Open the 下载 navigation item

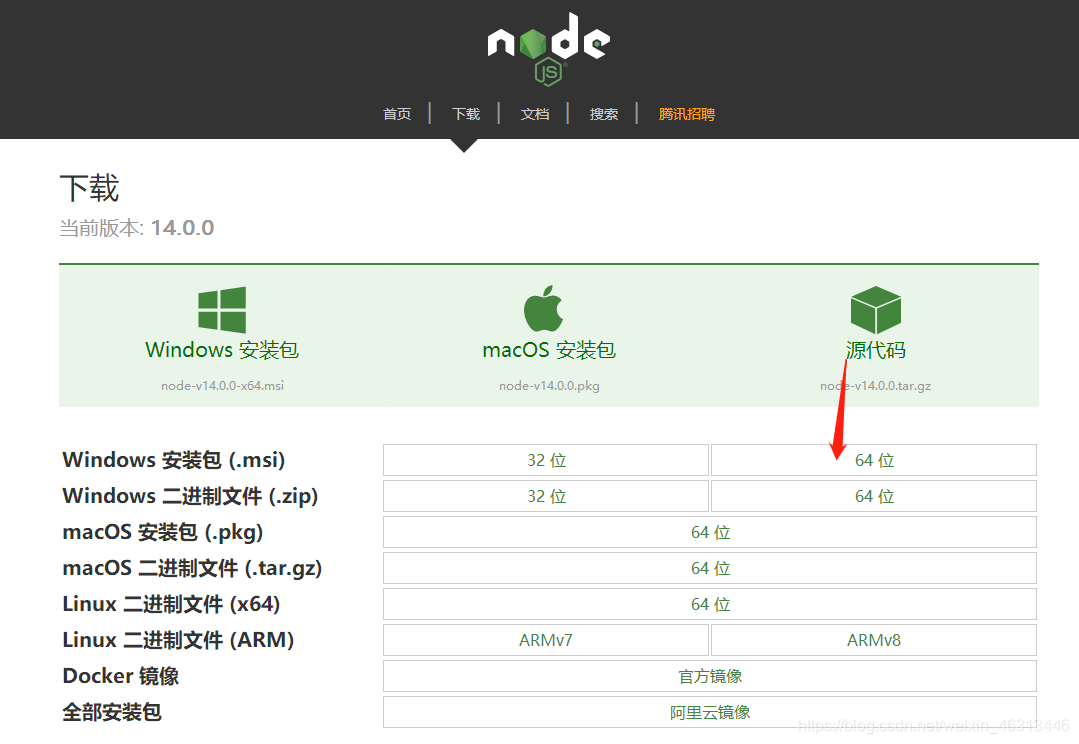pyautogui.click(x=466, y=114)
